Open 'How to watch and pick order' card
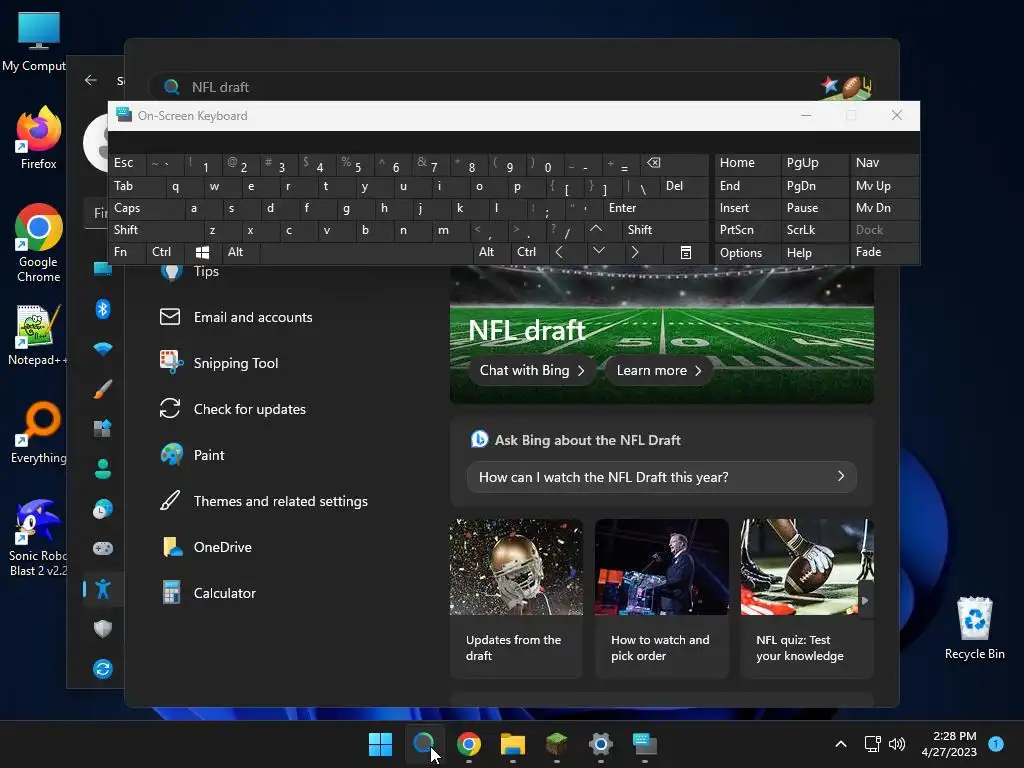 pos(662,598)
